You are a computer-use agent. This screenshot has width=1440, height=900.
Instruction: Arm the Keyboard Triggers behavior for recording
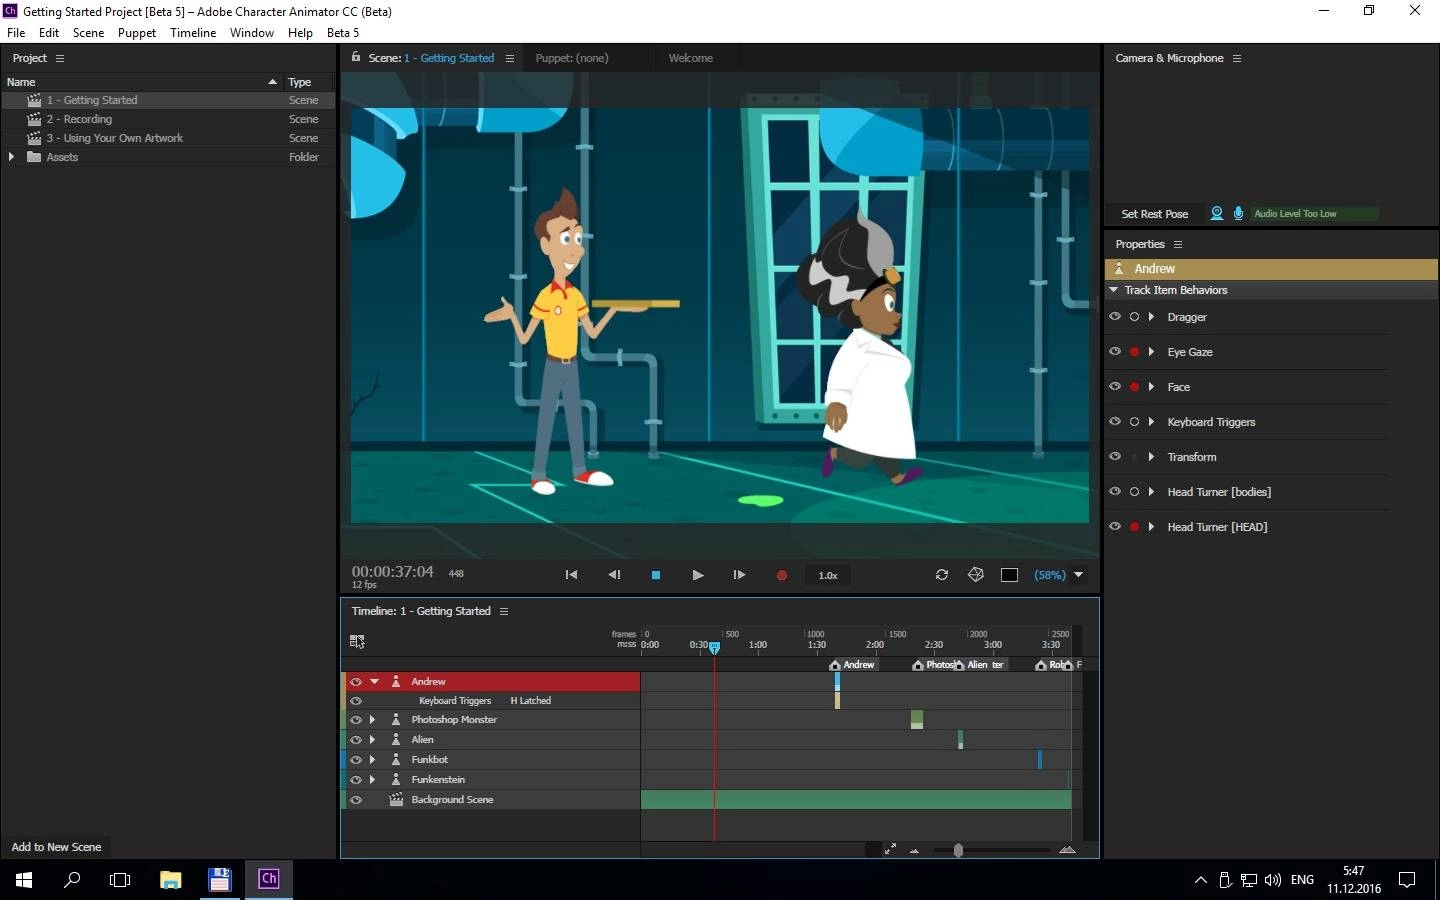coord(1134,422)
